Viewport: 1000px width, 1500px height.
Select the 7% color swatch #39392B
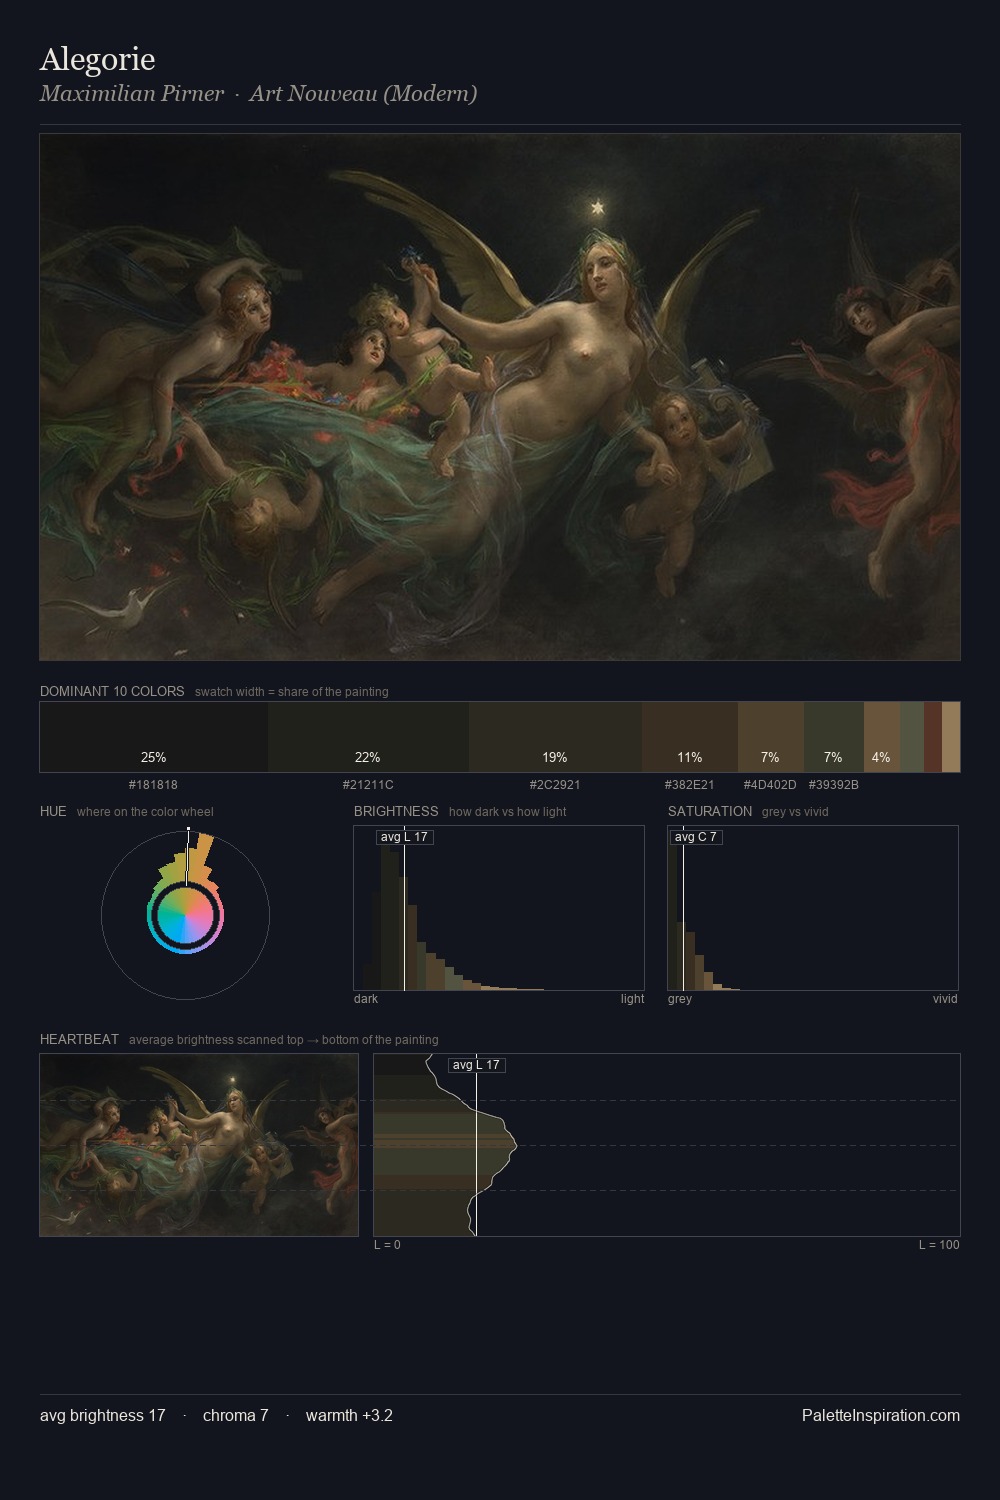(x=833, y=737)
